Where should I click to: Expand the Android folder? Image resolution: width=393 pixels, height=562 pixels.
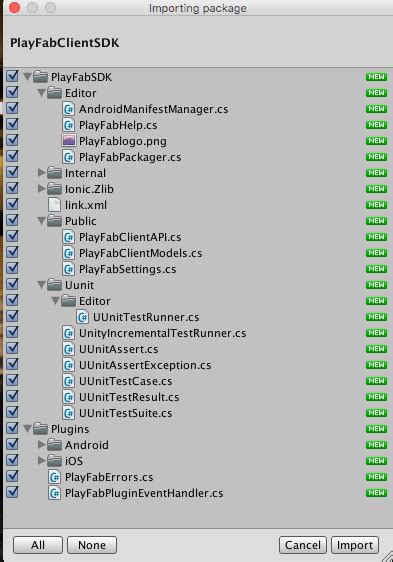coord(42,445)
